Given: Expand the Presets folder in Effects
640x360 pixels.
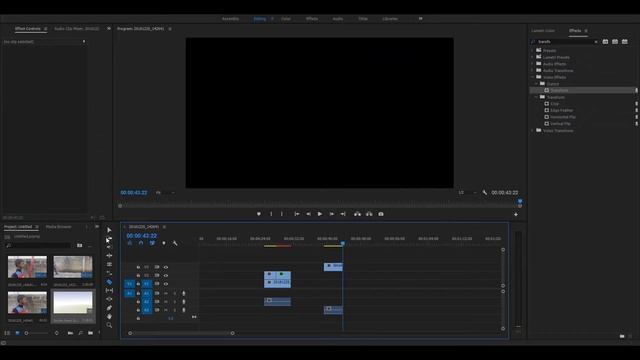Looking at the screenshot, I should click(533, 51).
